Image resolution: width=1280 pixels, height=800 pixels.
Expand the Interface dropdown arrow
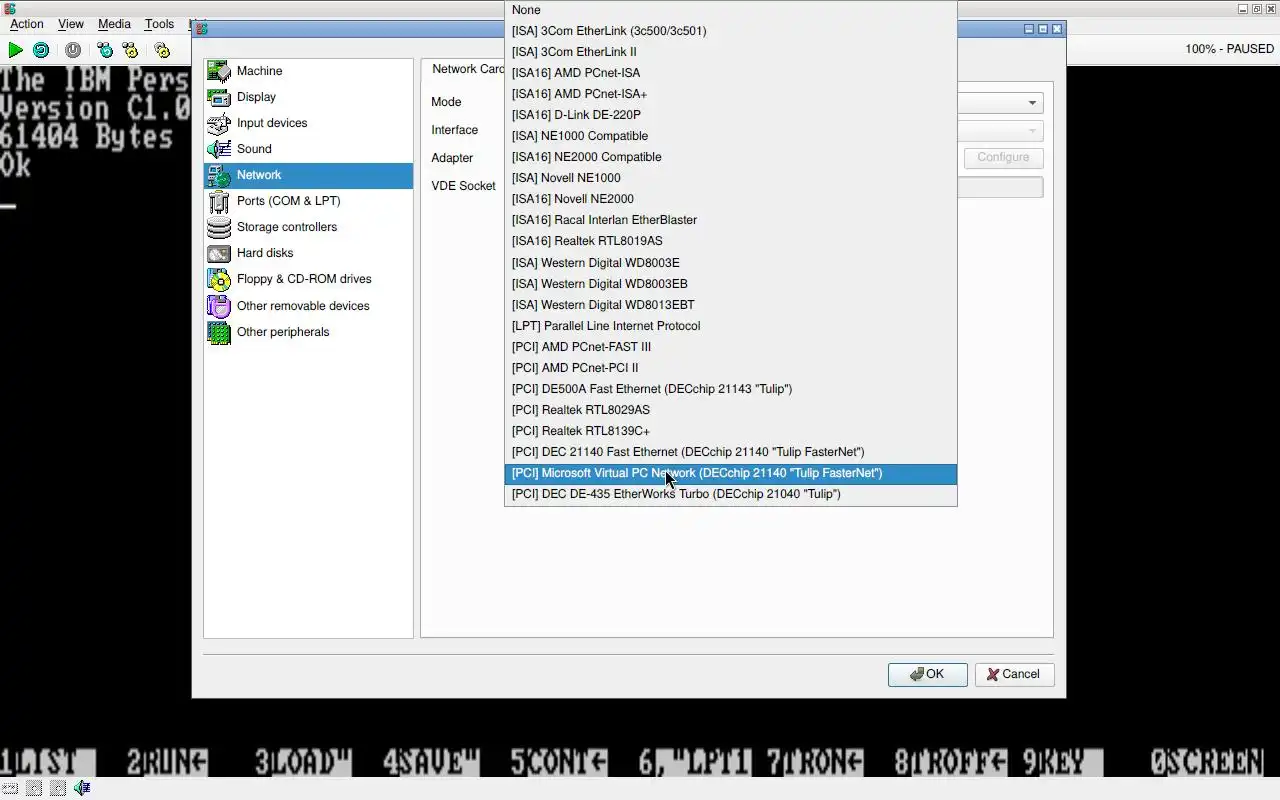coord(1032,131)
